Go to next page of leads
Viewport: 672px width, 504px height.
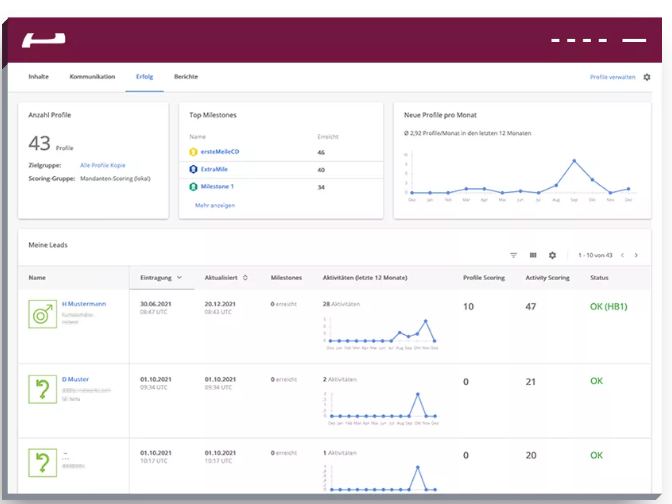pos(636,255)
